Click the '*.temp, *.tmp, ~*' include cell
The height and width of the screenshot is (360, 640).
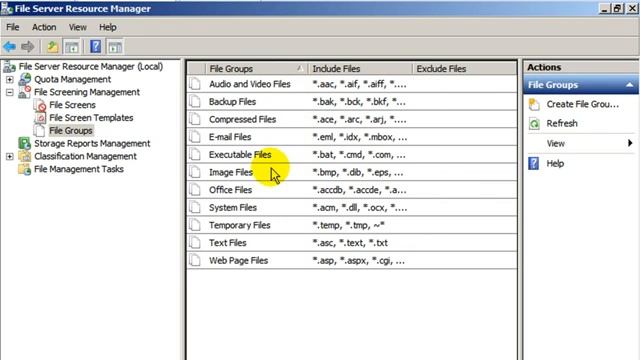(348, 225)
